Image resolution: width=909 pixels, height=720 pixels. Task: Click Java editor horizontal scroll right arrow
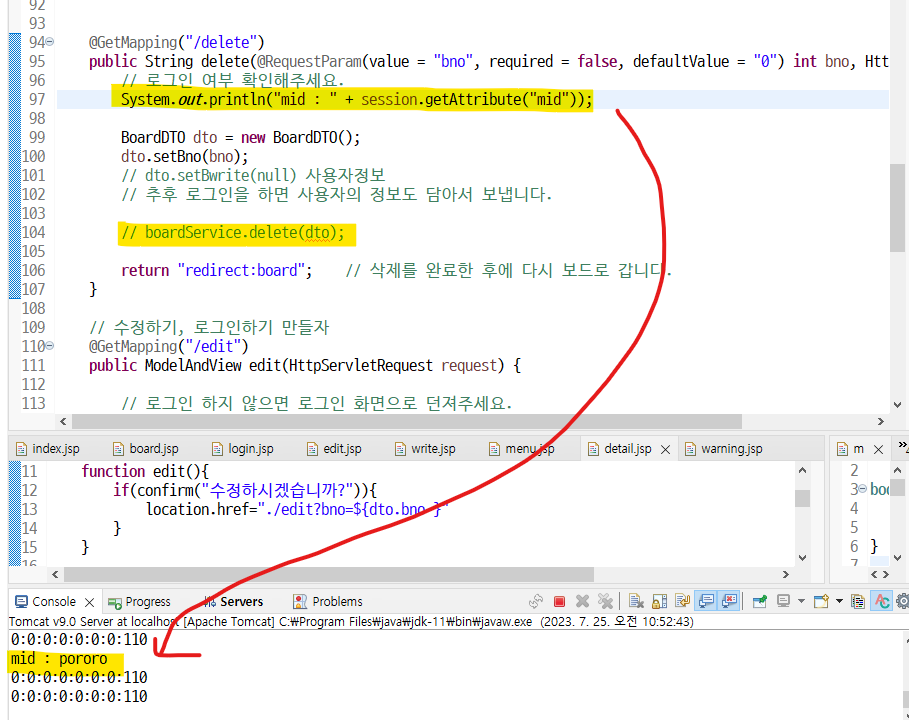point(881,421)
